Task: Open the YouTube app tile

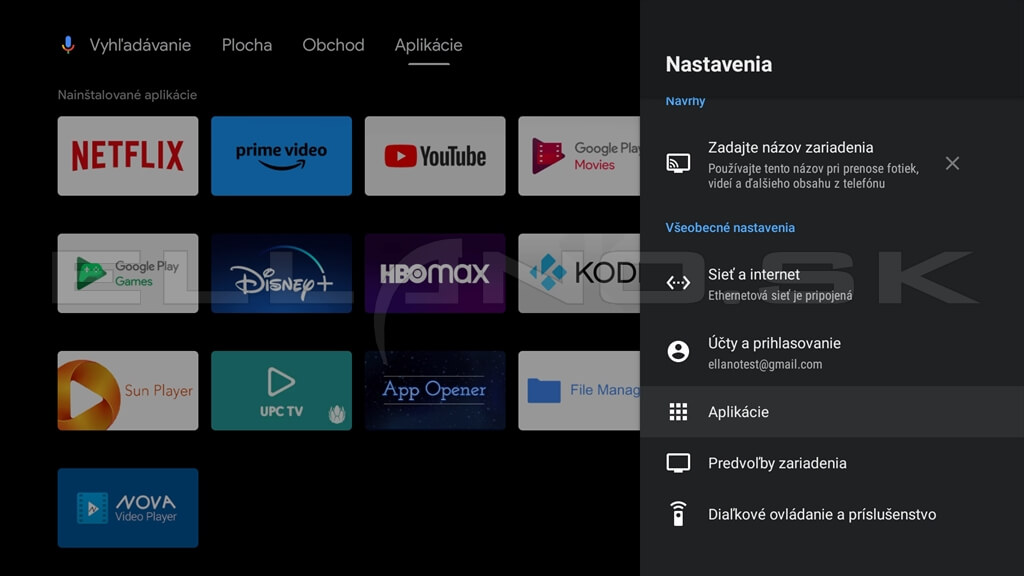Action: point(435,156)
